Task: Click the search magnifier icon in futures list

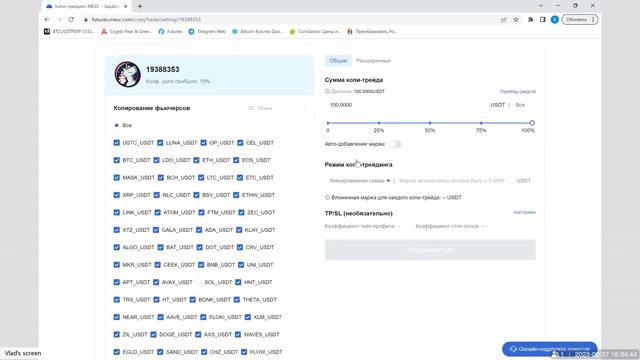Action: coord(251,108)
